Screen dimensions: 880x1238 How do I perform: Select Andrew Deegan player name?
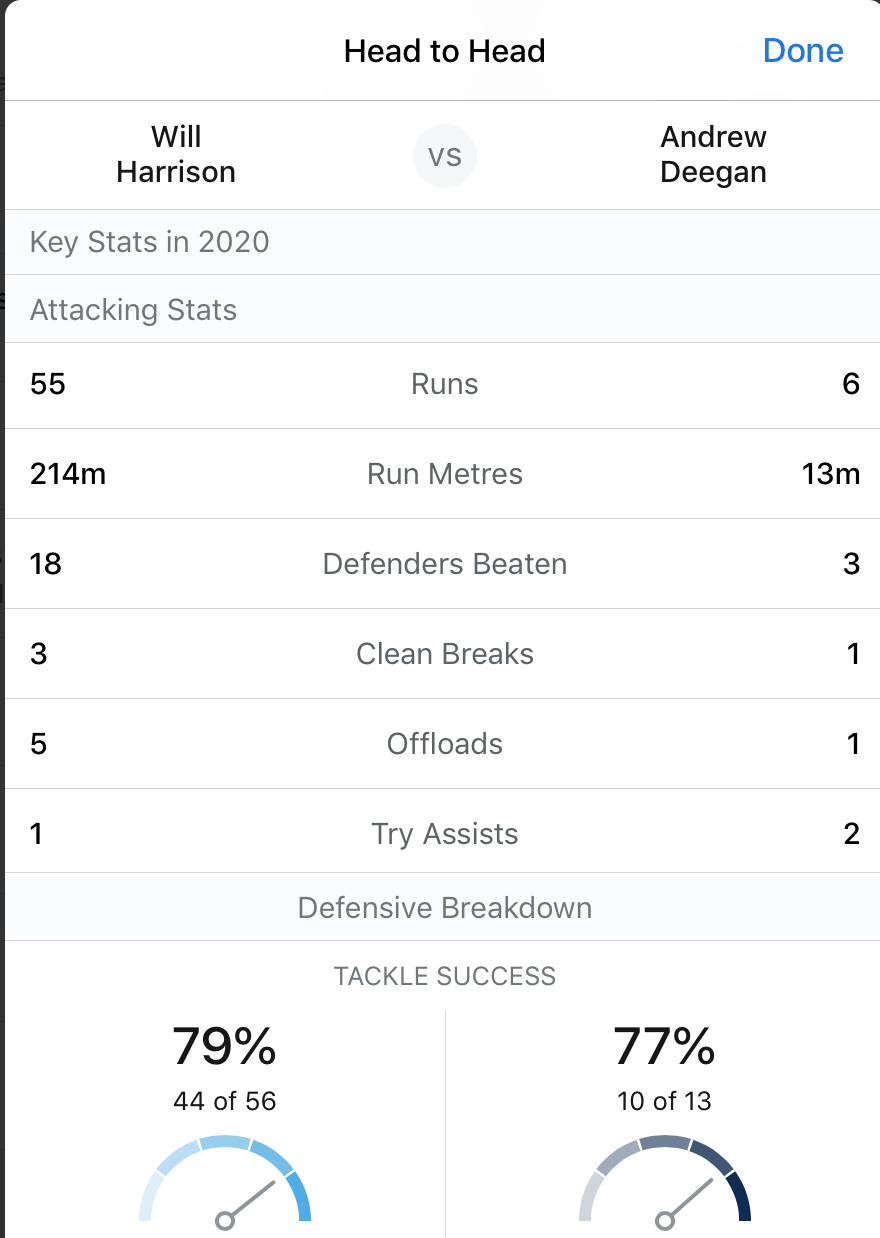pos(713,154)
